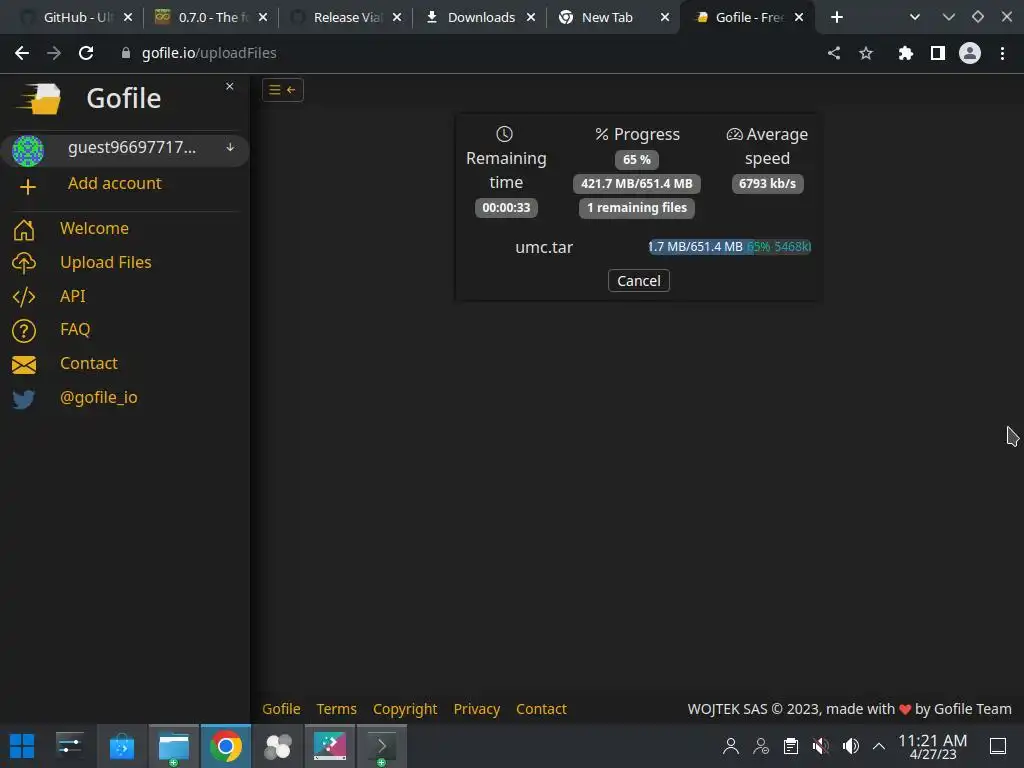The height and width of the screenshot is (768, 1024).
Task: Click the speaker volume tray icon
Action: [850, 746]
